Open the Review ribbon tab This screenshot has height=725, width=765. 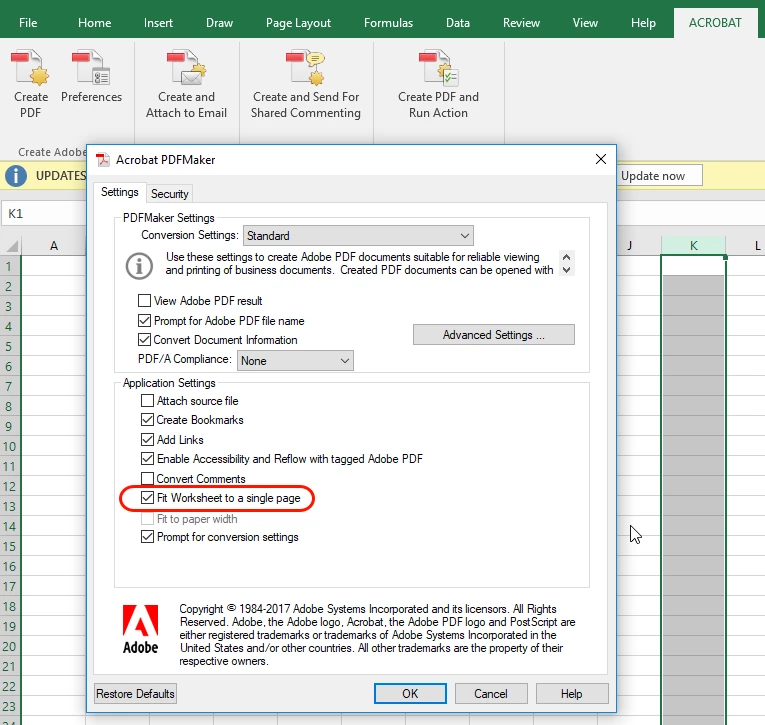pos(521,22)
